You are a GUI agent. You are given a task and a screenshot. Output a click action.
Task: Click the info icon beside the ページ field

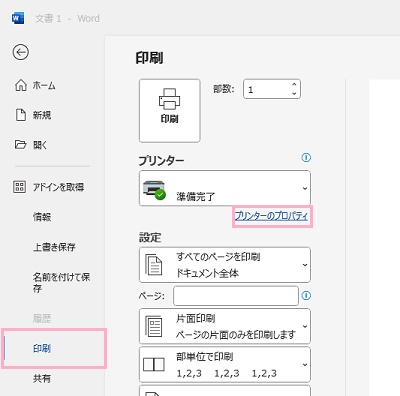coord(306,295)
